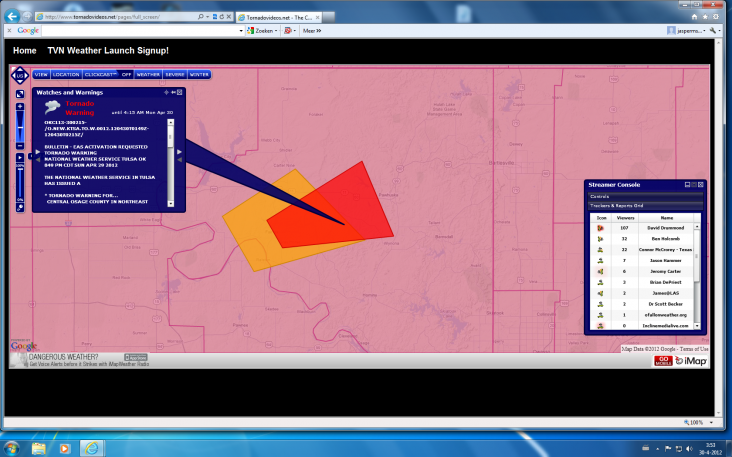Click the Home link
The height and width of the screenshot is (457, 732).
(x=25, y=50)
